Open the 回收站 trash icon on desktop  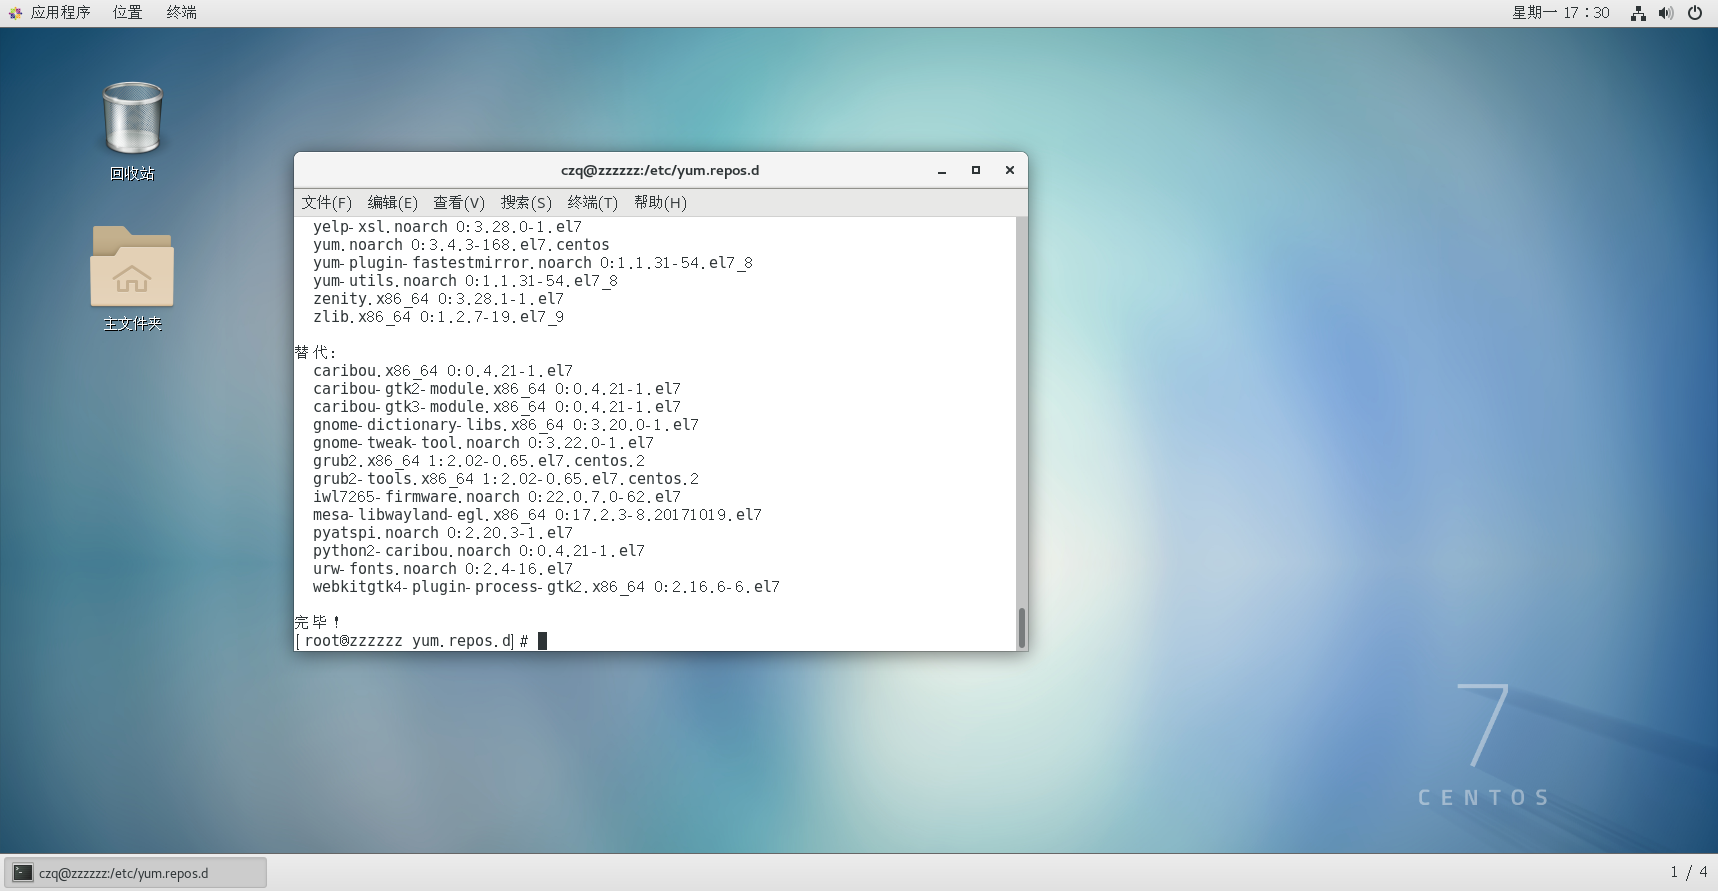132,119
